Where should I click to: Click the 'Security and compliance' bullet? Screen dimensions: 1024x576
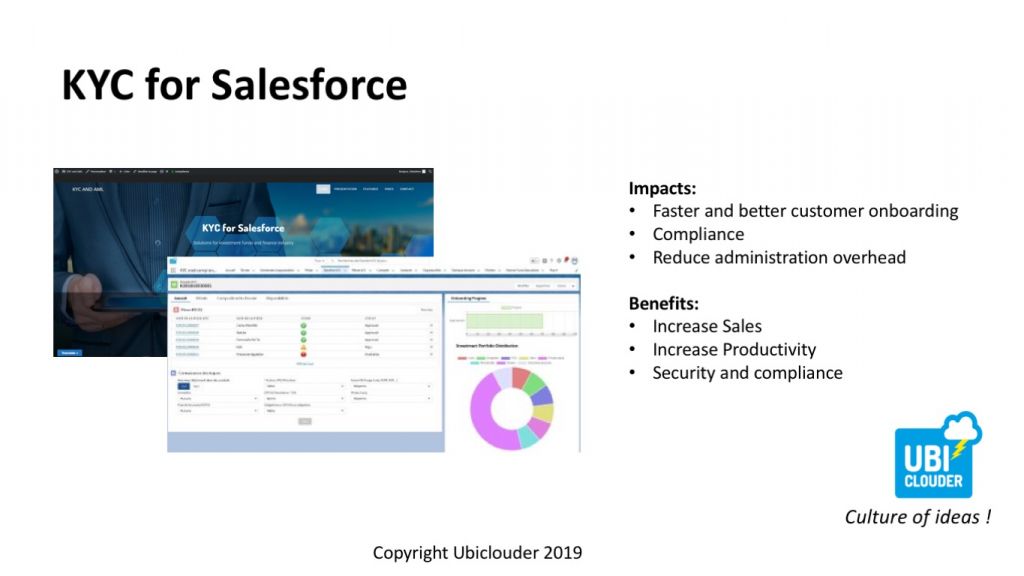point(748,372)
